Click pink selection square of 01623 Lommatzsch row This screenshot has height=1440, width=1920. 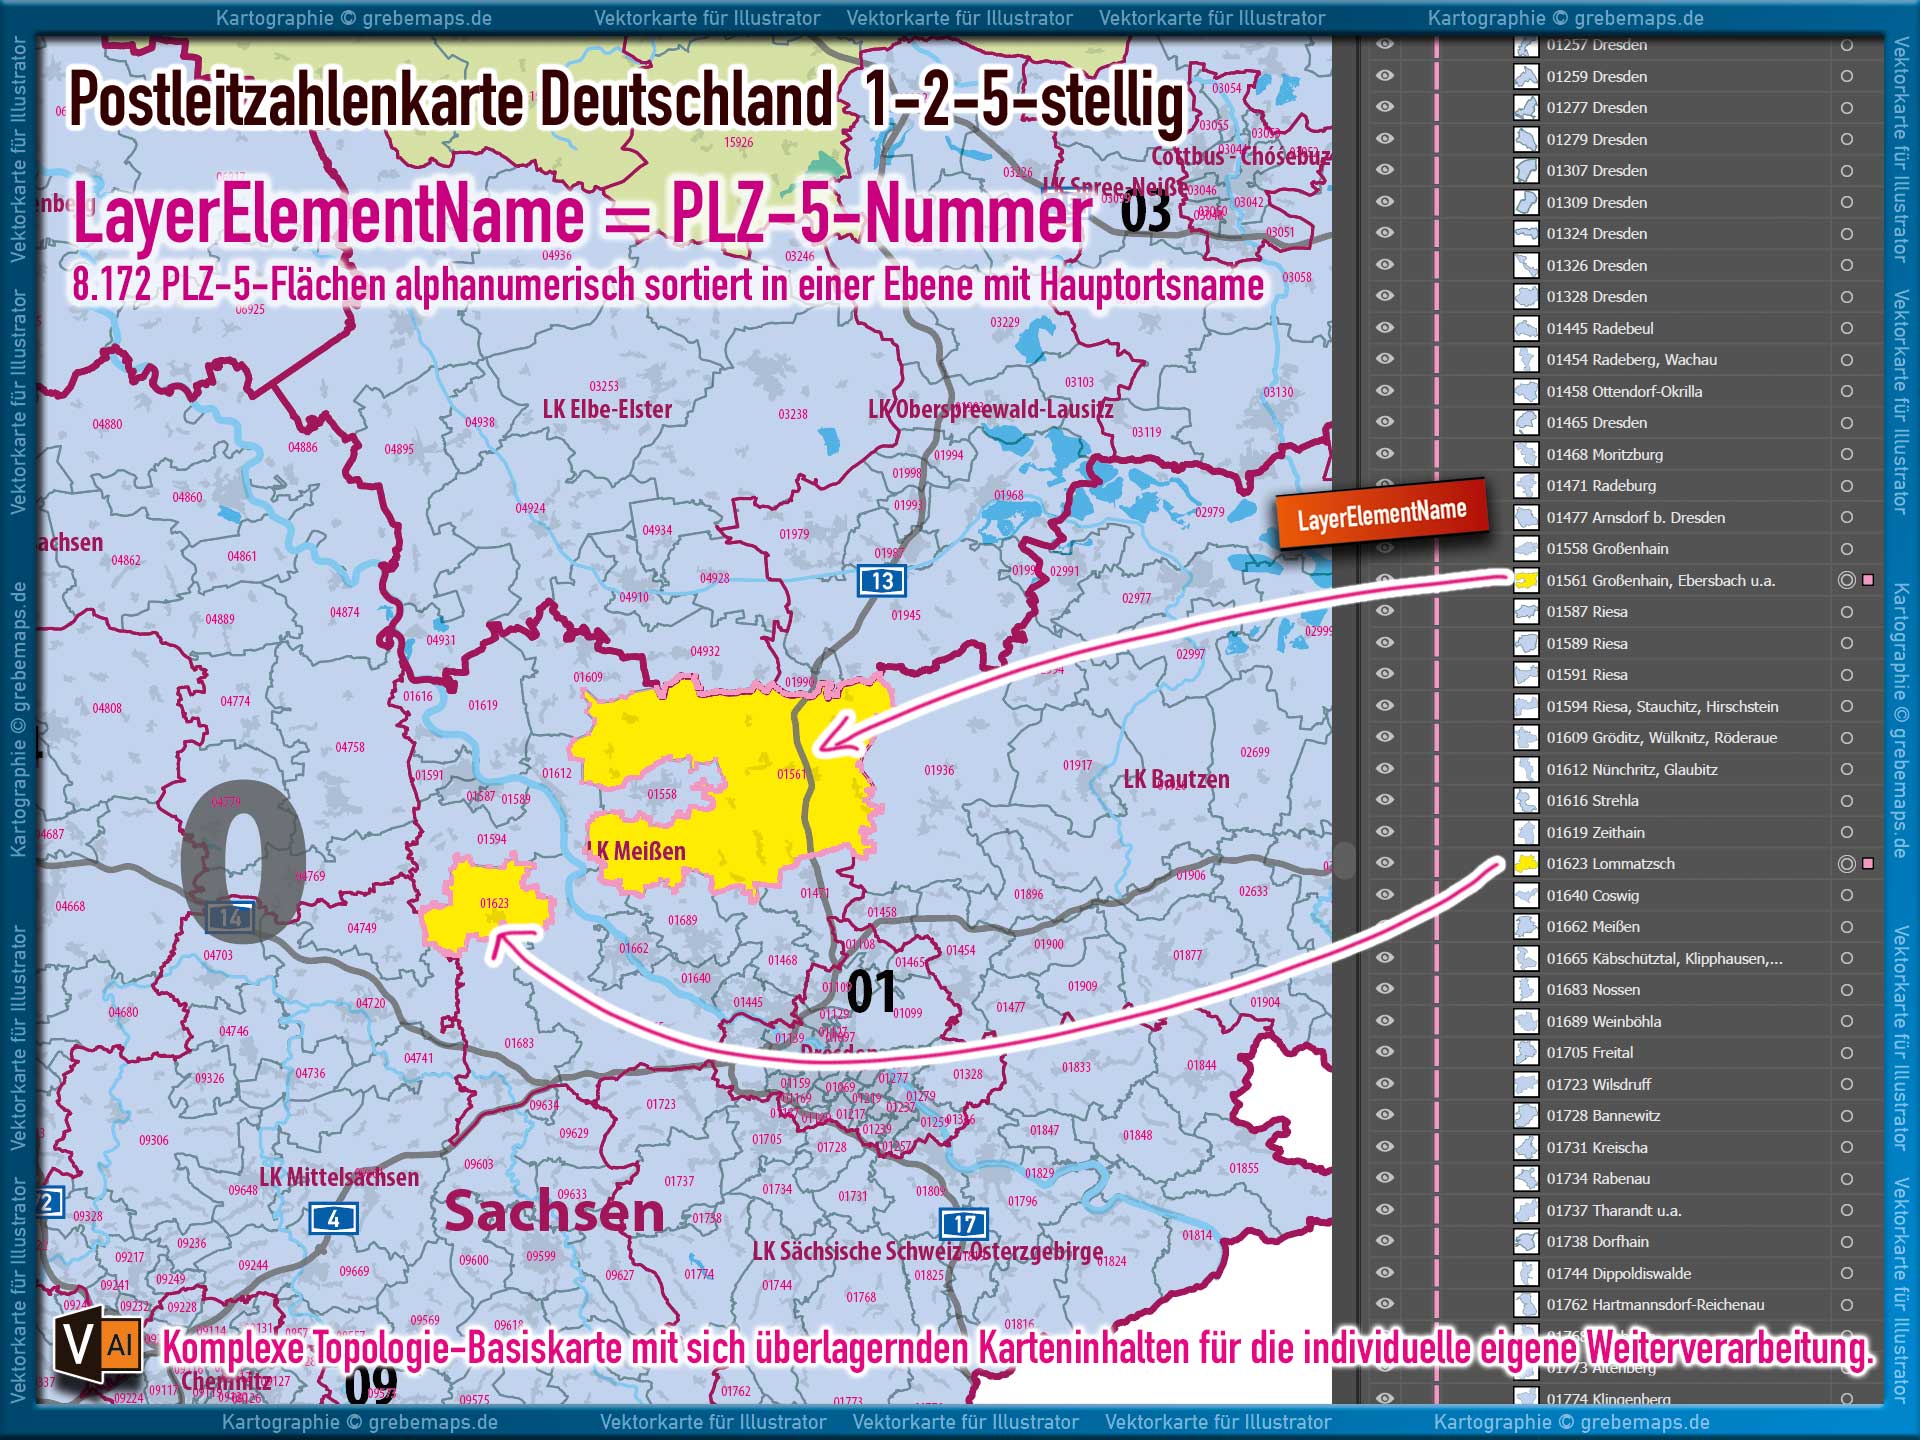pos(1868,864)
